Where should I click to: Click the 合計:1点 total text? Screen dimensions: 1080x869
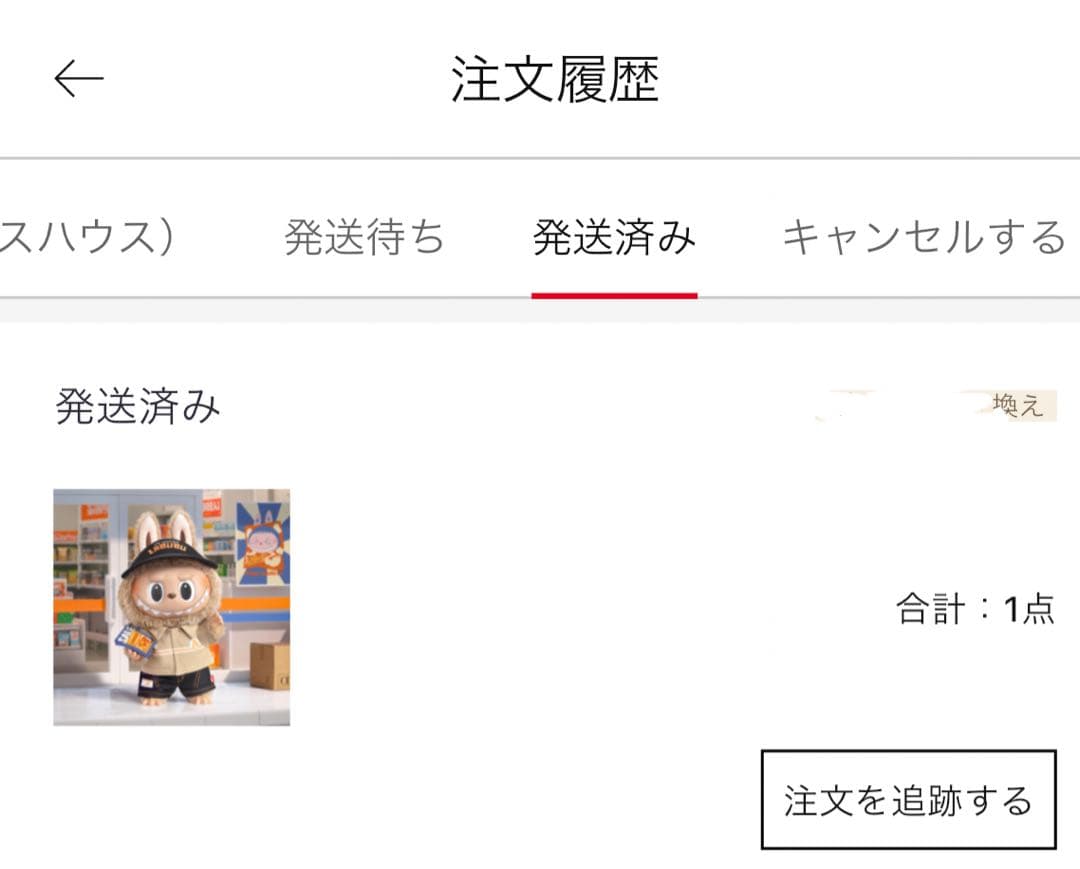(975, 609)
